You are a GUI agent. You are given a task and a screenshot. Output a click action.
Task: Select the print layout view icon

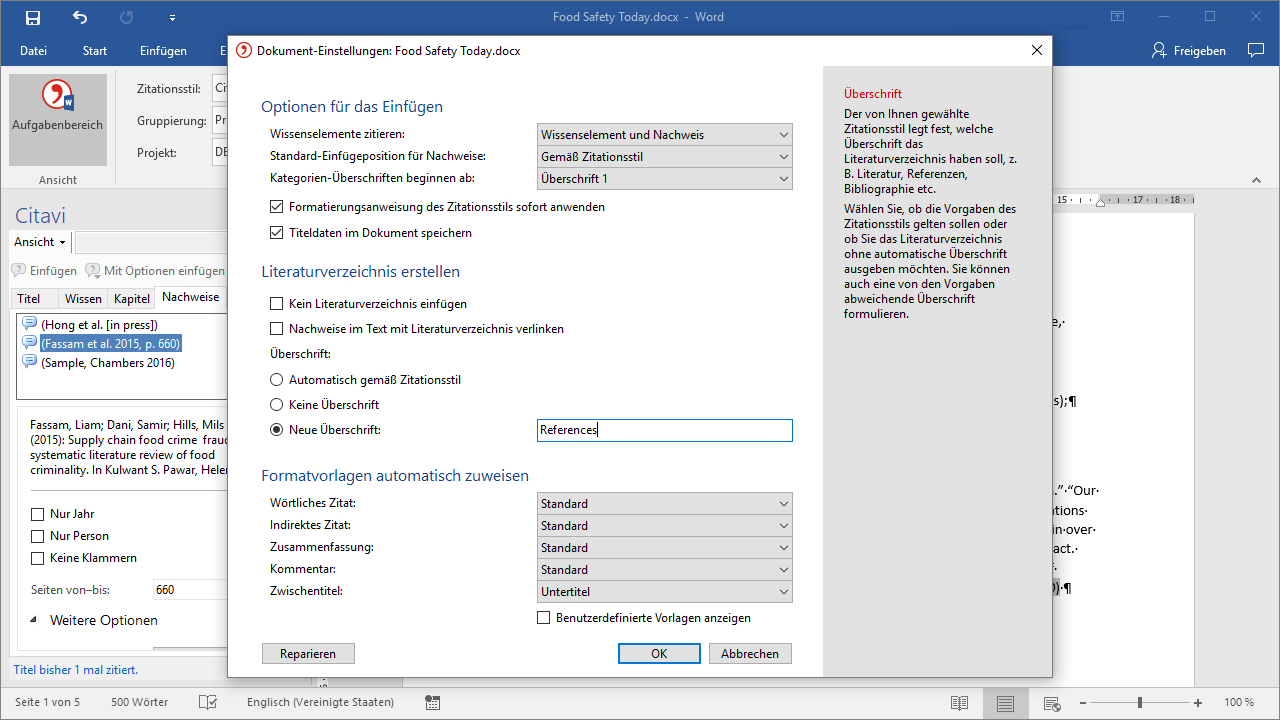[x=1005, y=703]
